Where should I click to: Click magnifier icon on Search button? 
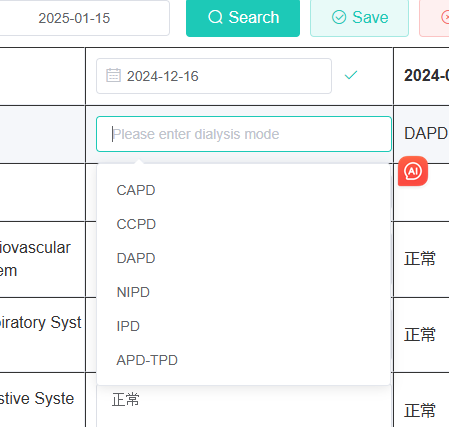pyautogui.click(x=215, y=17)
